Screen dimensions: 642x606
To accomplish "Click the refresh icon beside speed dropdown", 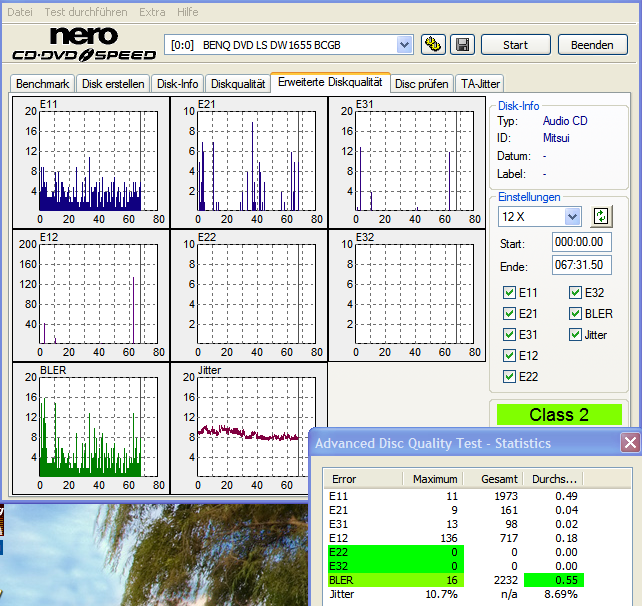I will [x=601, y=216].
